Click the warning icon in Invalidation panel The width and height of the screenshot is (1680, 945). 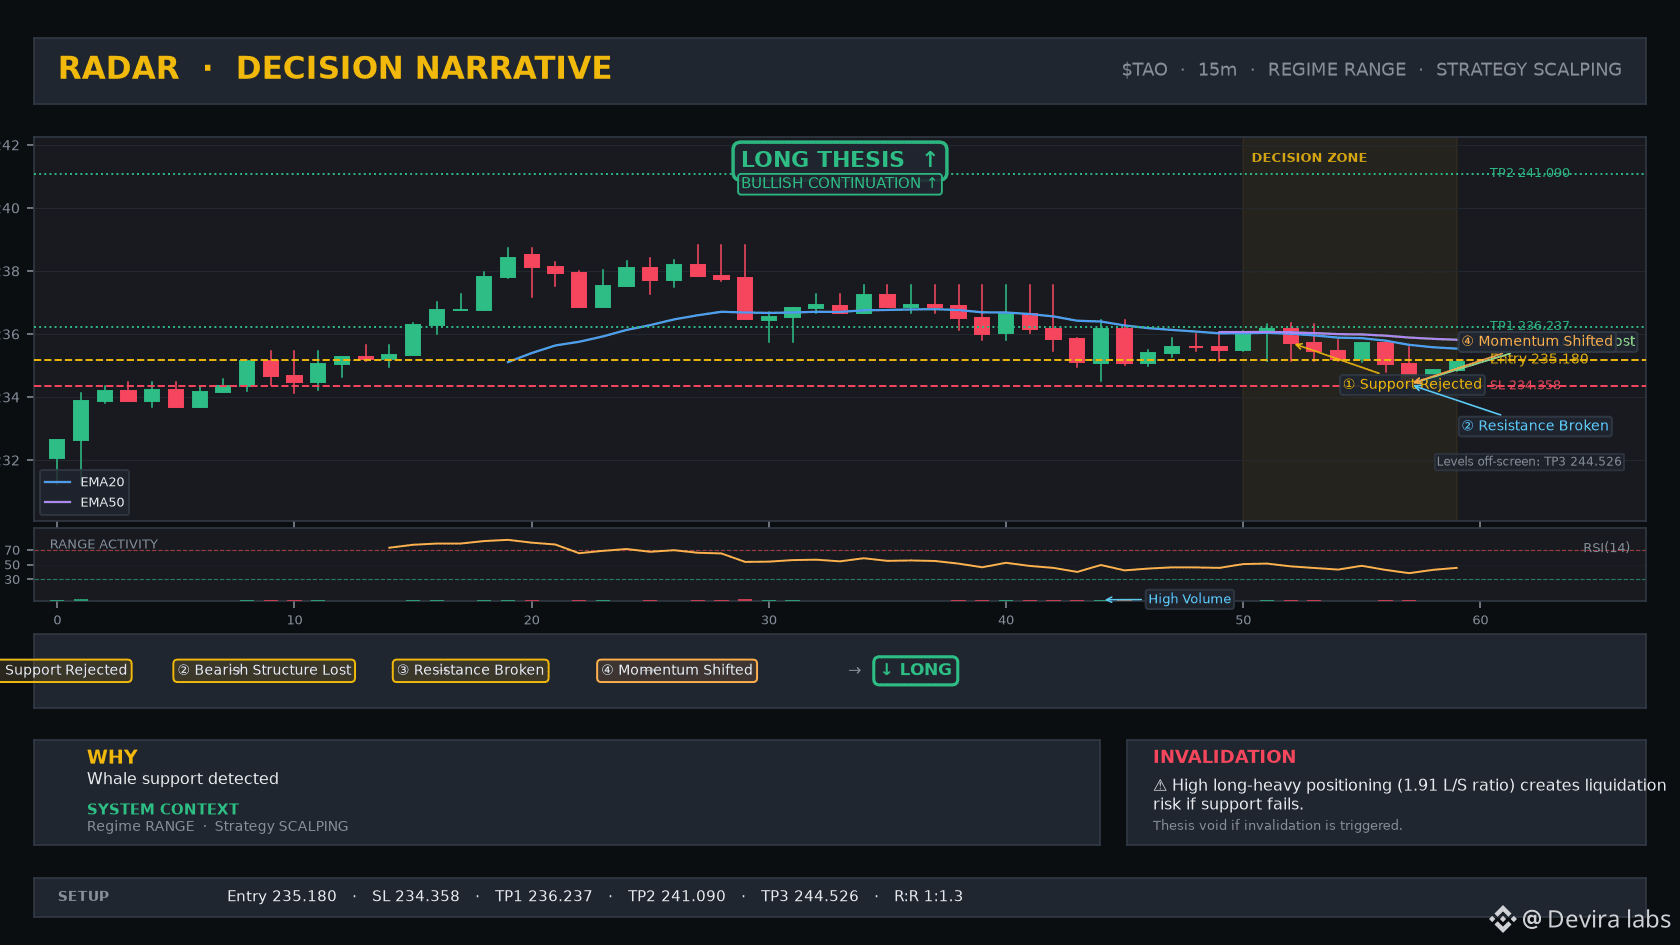point(1160,786)
